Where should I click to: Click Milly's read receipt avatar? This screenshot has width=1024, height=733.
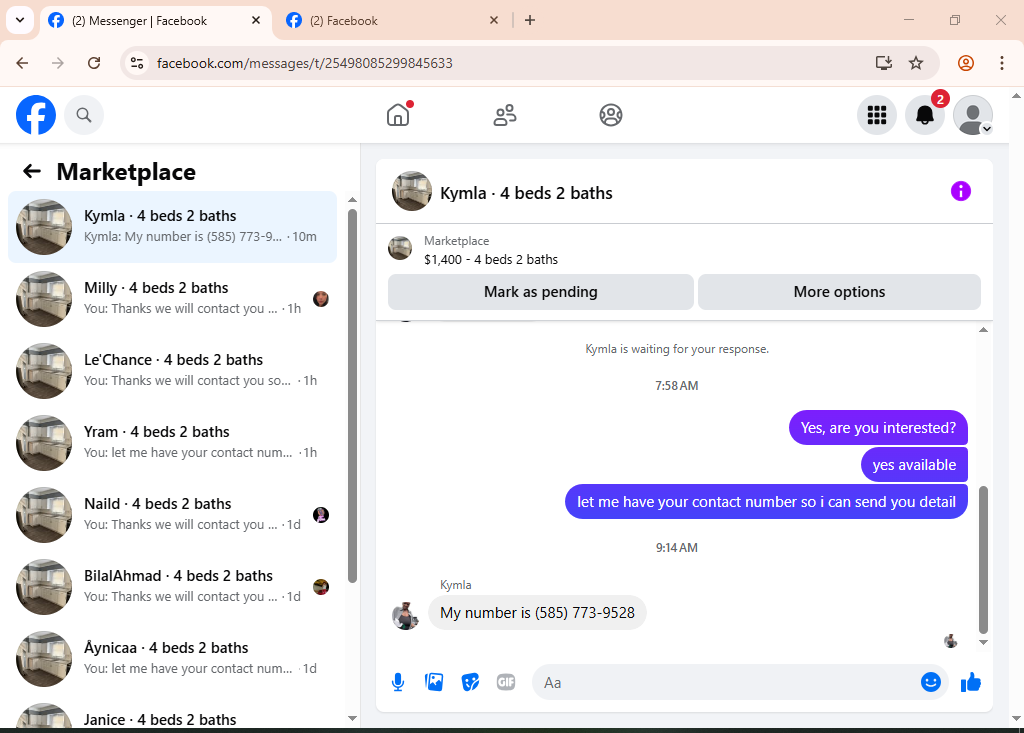click(321, 299)
